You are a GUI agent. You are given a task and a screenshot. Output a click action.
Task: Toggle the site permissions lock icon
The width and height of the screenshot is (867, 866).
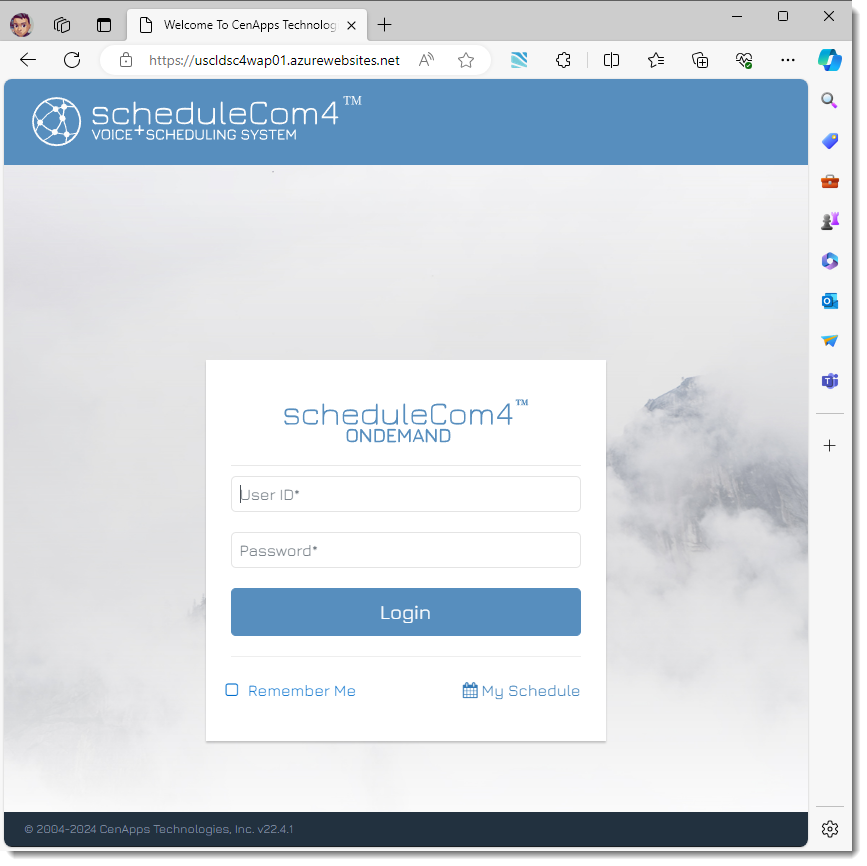125,60
